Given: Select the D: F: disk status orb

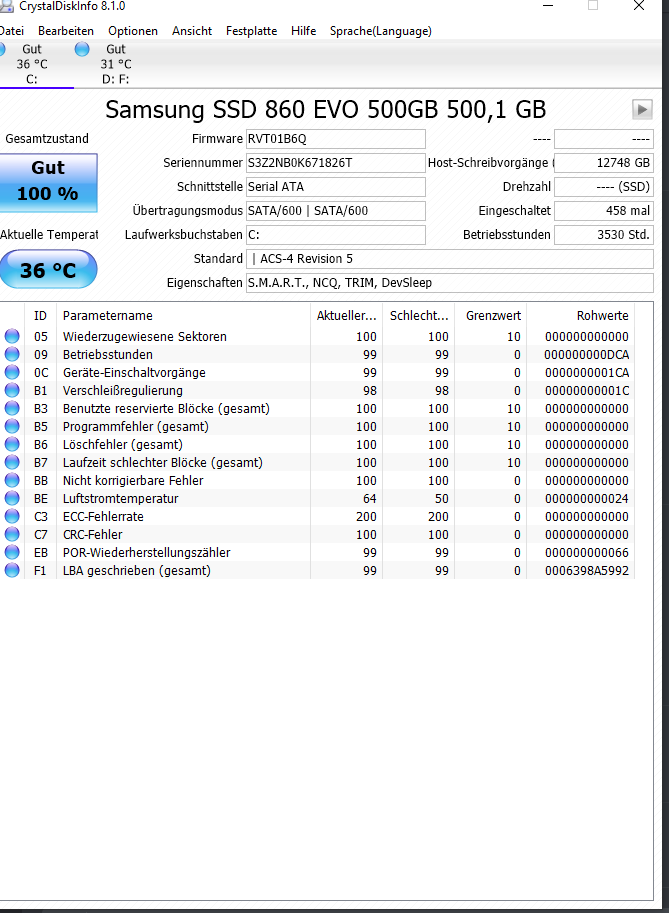Looking at the screenshot, I should [x=82, y=49].
